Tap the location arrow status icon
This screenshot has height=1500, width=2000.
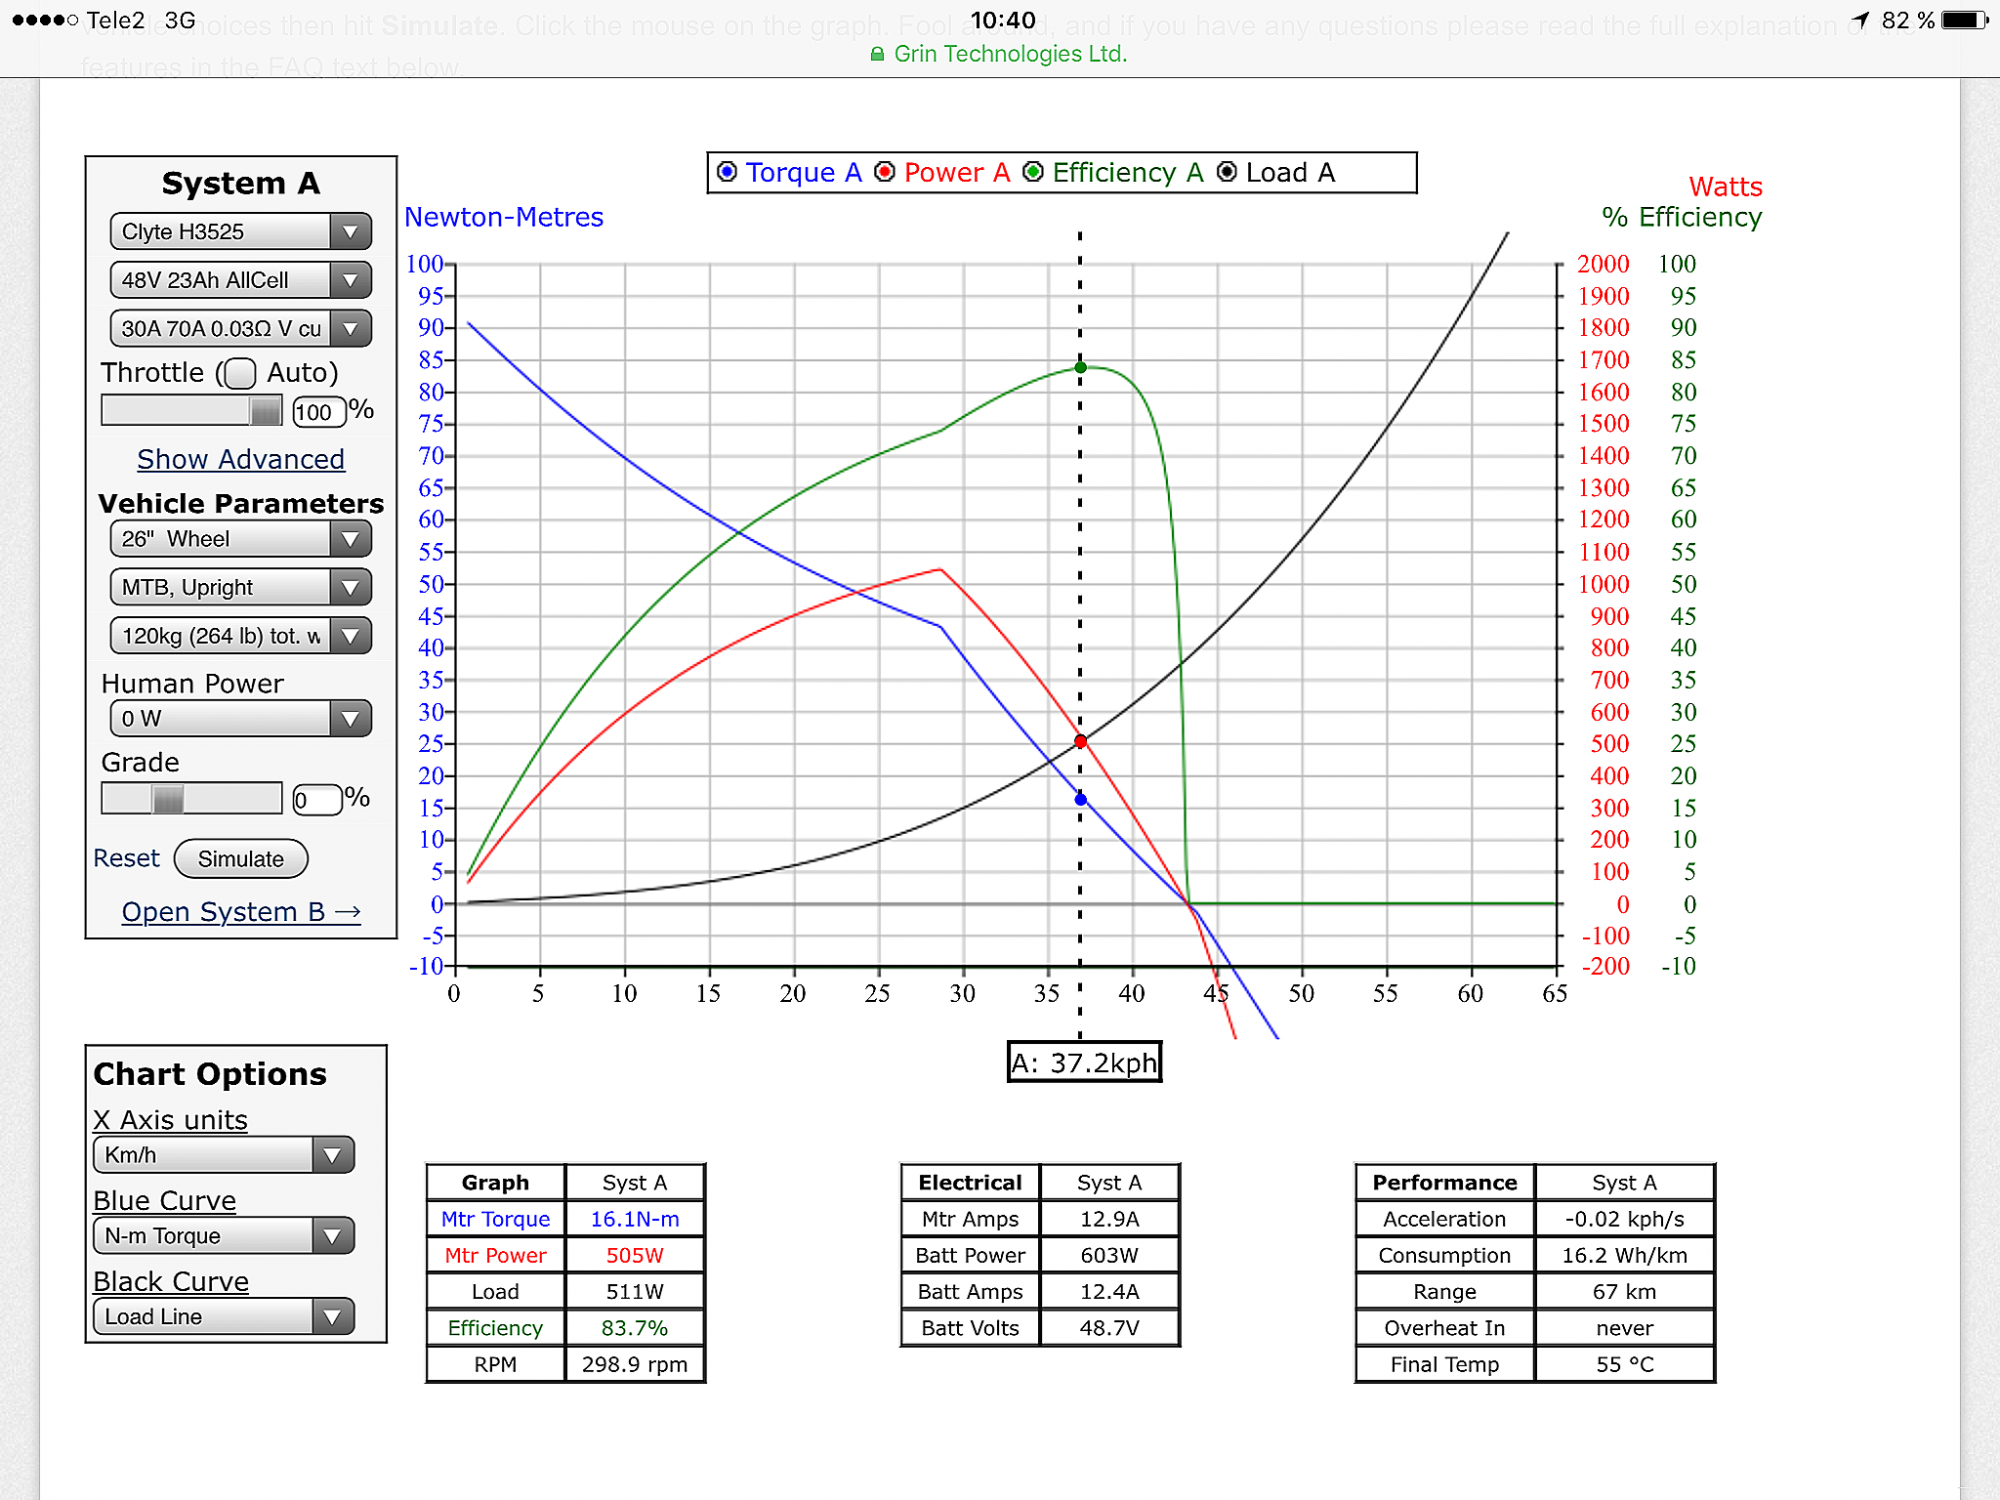tap(1861, 20)
